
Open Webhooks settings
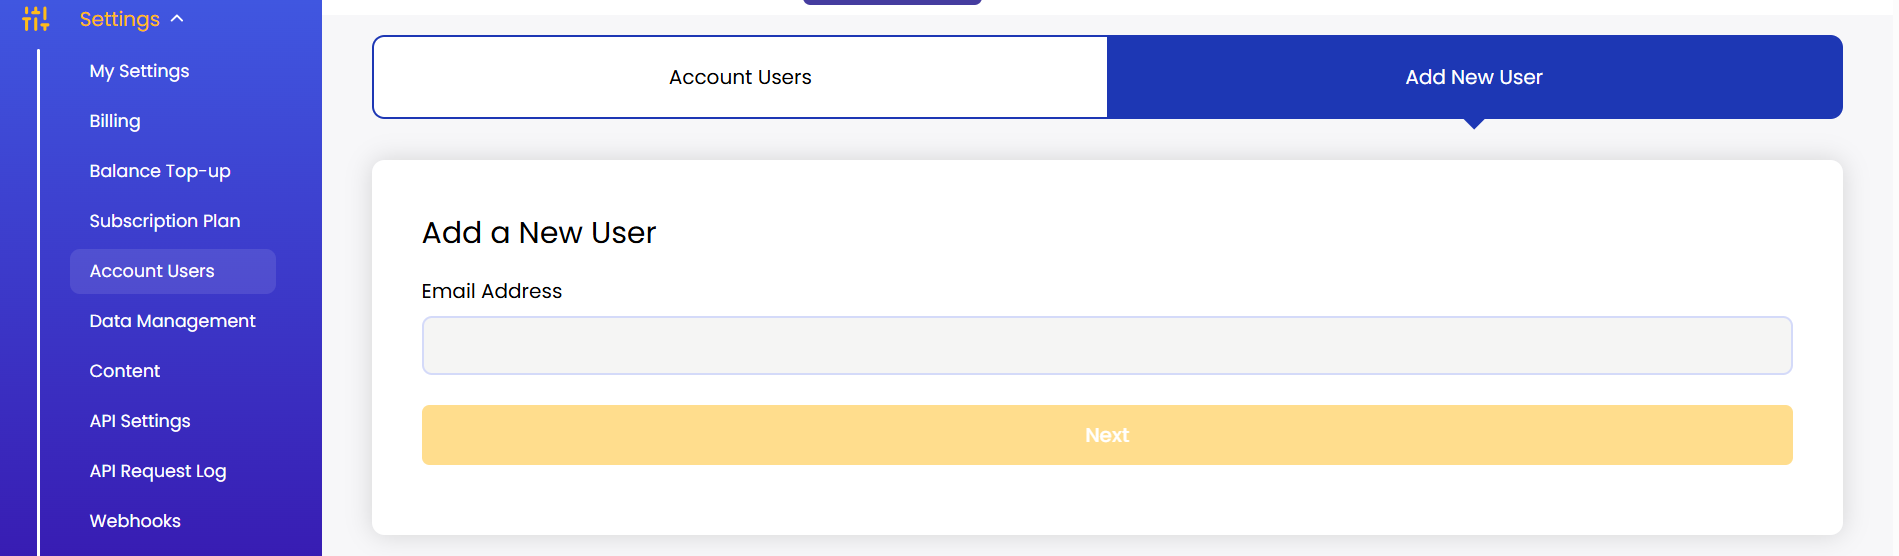click(x=135, y=521)
